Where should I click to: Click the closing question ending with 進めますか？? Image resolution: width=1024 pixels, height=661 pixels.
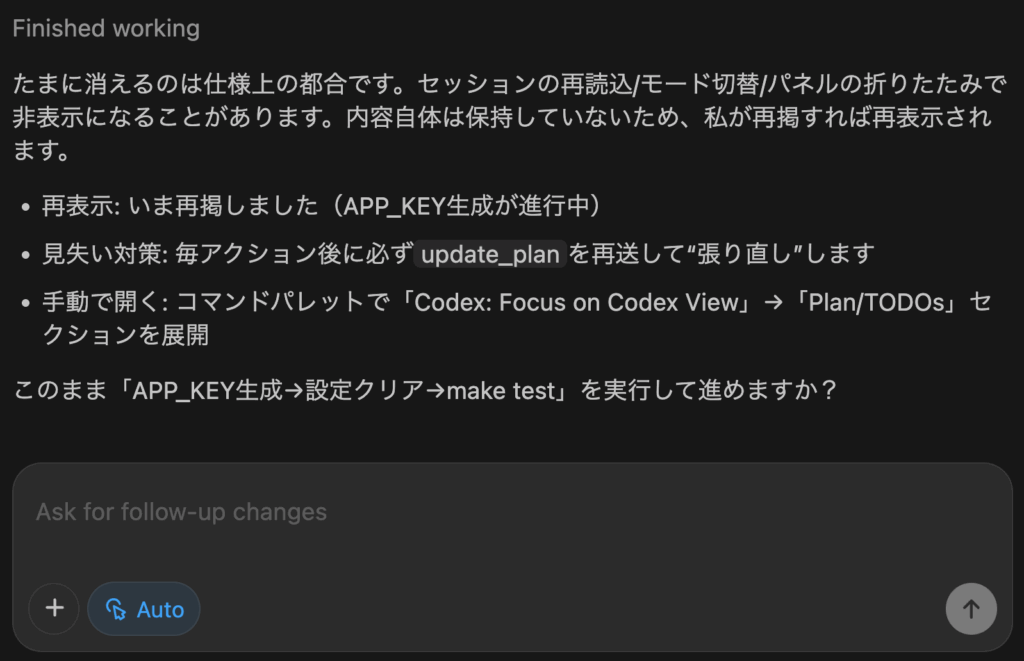click(425, 391)
